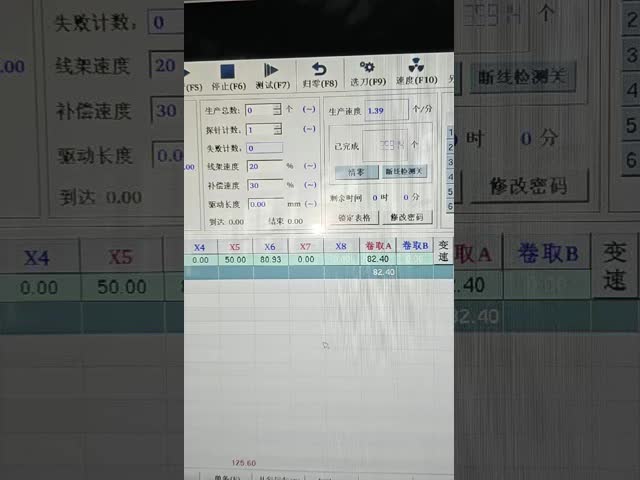Click the first-row 卷取A cell 82.40
The height and width of the screenshot is (480, 640).
pyautogui.click(x=378, y=259)
